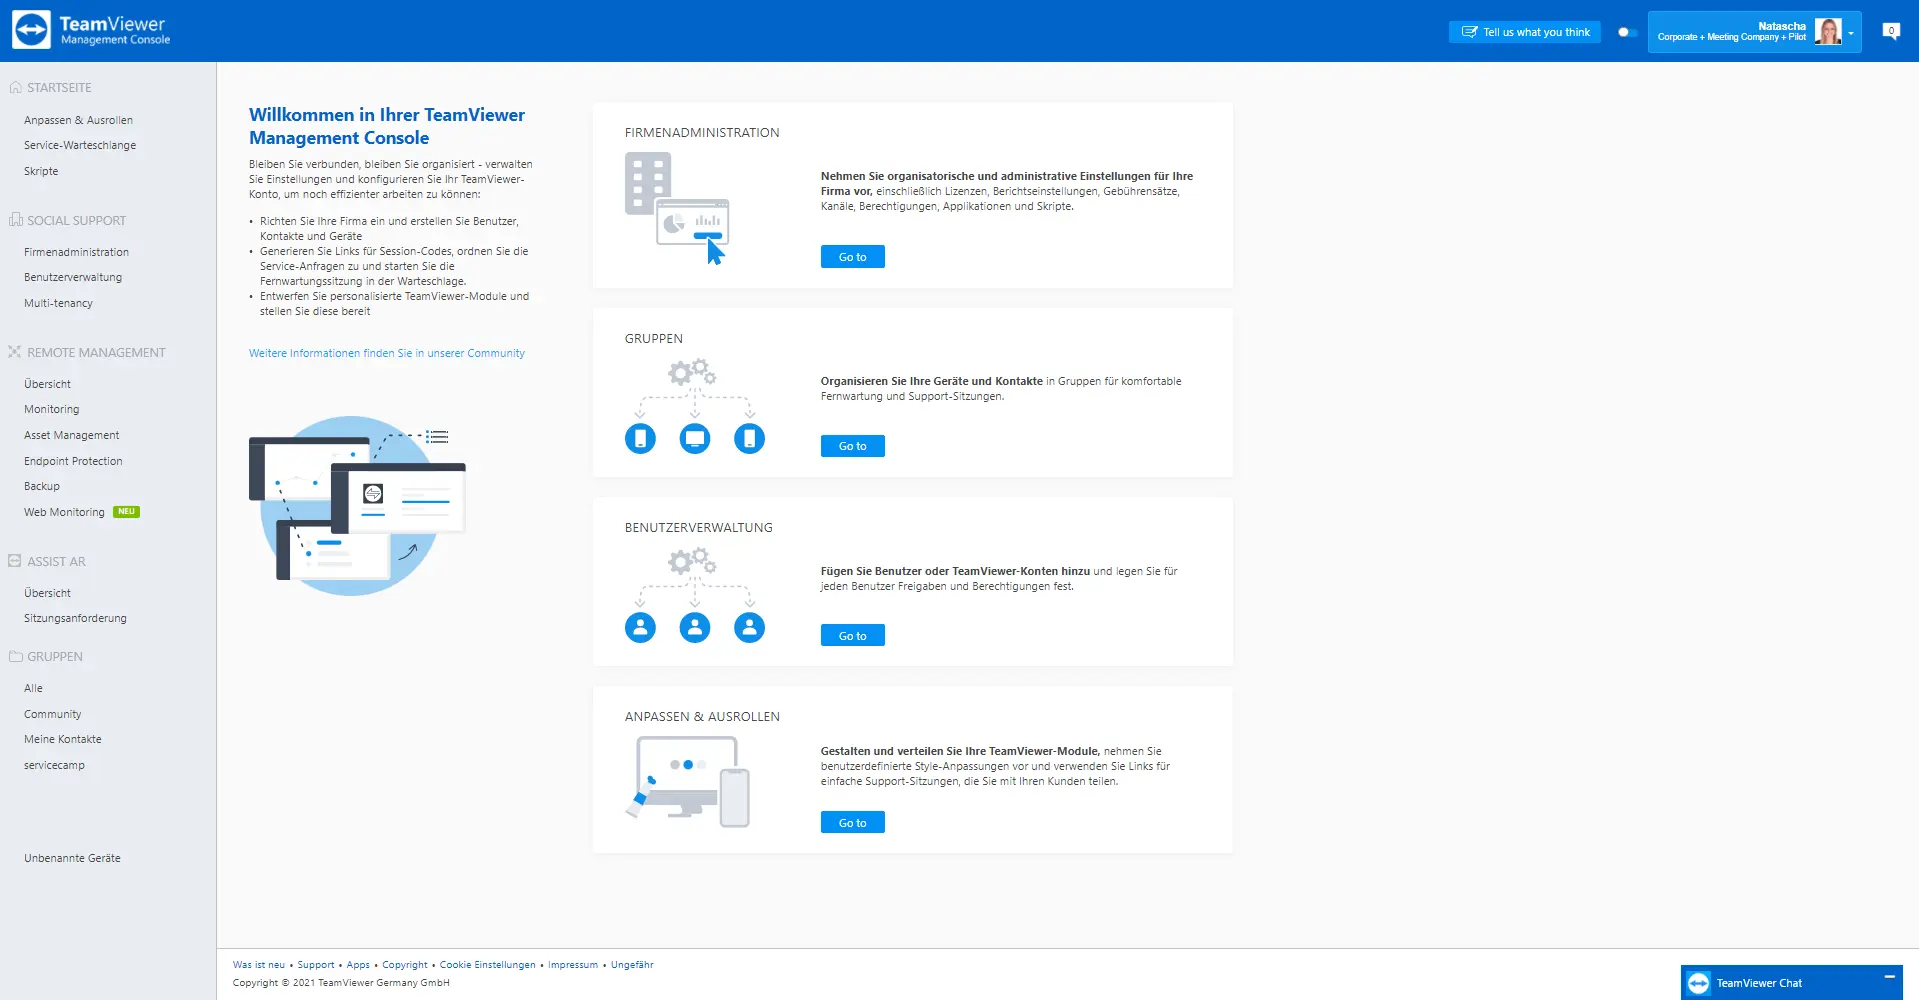The width and height of the screenshot is (1919, 1000).
Task: Click the Gruppen folder icon in sidebar
Action: click(15, 657)
